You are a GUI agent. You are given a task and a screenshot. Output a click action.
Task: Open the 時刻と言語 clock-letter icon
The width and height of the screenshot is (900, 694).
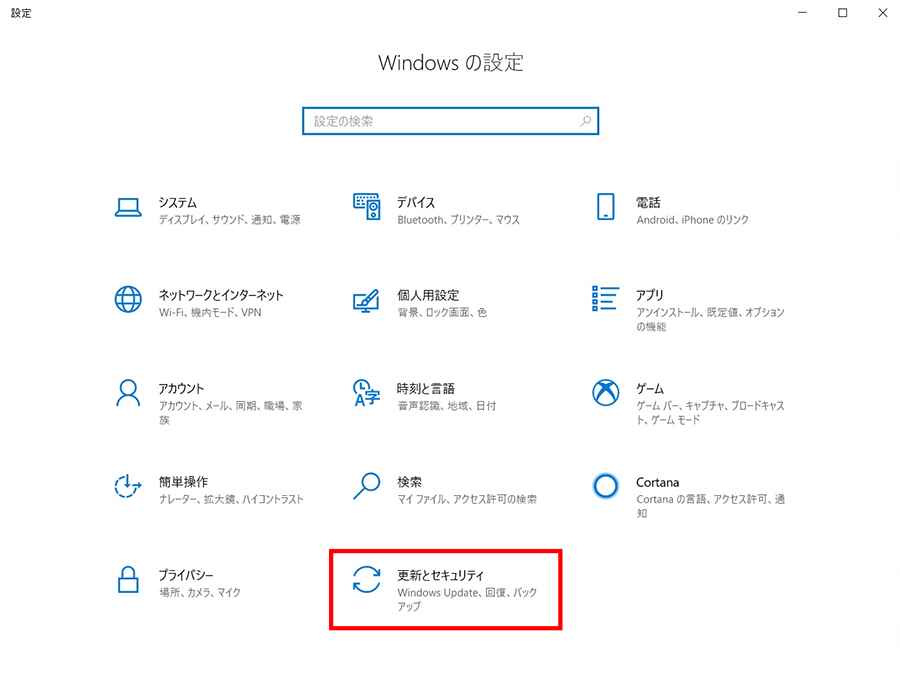click(367, 393)
